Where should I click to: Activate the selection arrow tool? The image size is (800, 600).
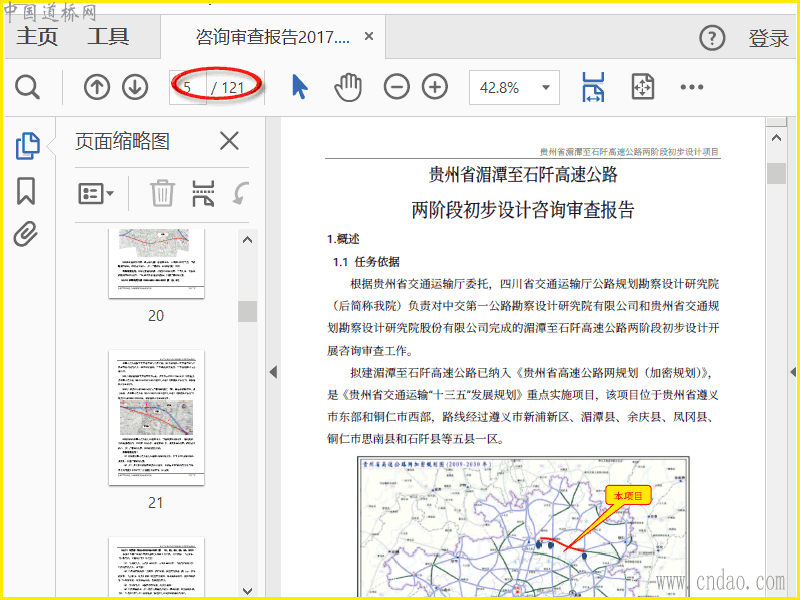pyautogui.click(x=299, y=88)
